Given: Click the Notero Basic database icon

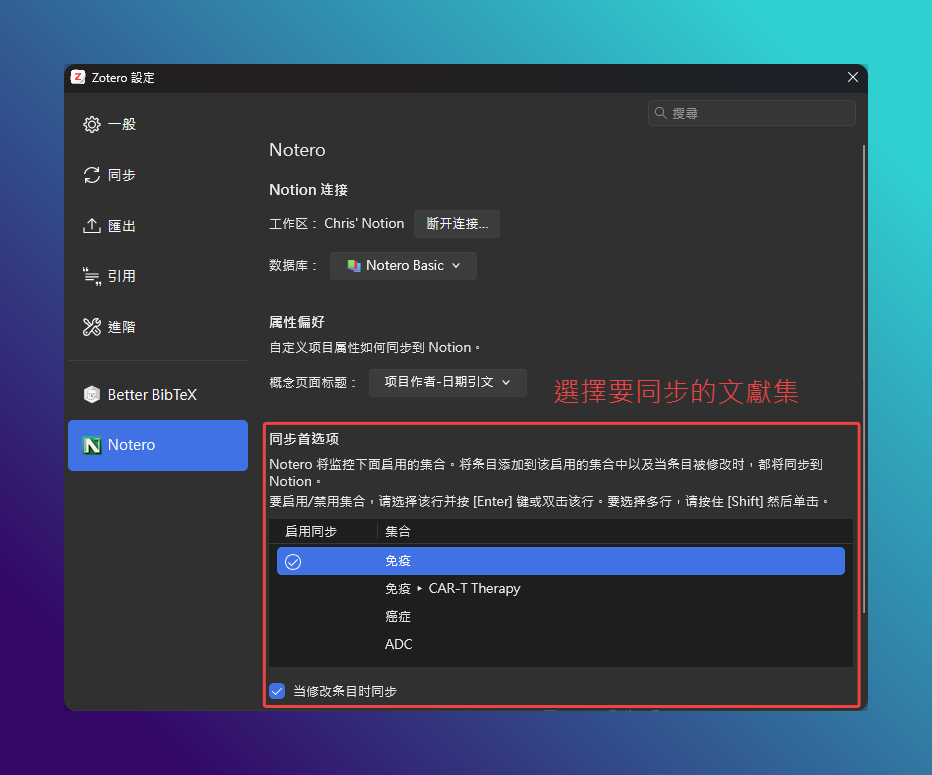Looking at the screenshot, I should pos(354,266).
